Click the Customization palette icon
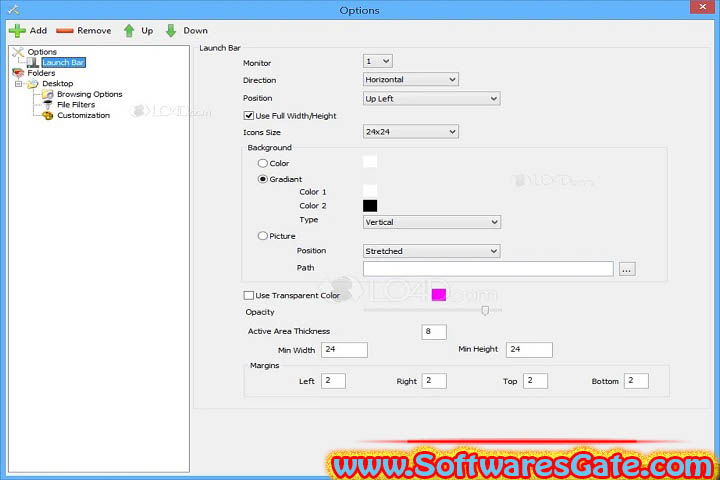 point(47,115)
